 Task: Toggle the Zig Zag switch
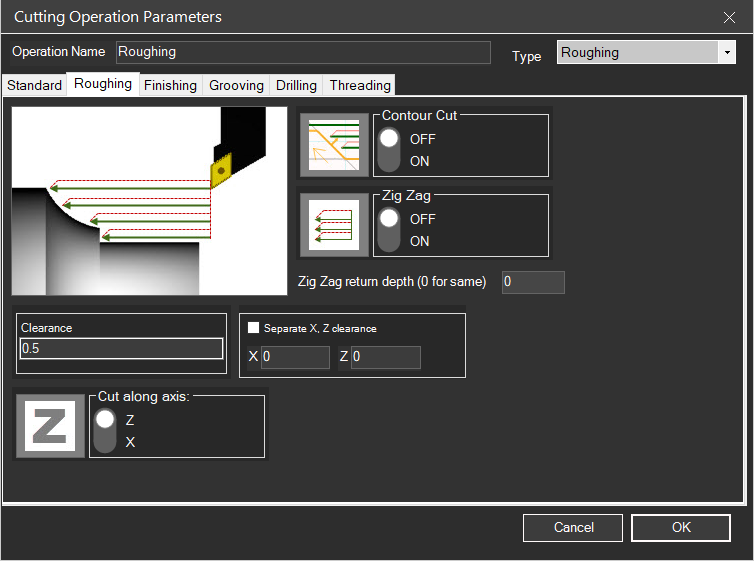click(x=389, y=229)
